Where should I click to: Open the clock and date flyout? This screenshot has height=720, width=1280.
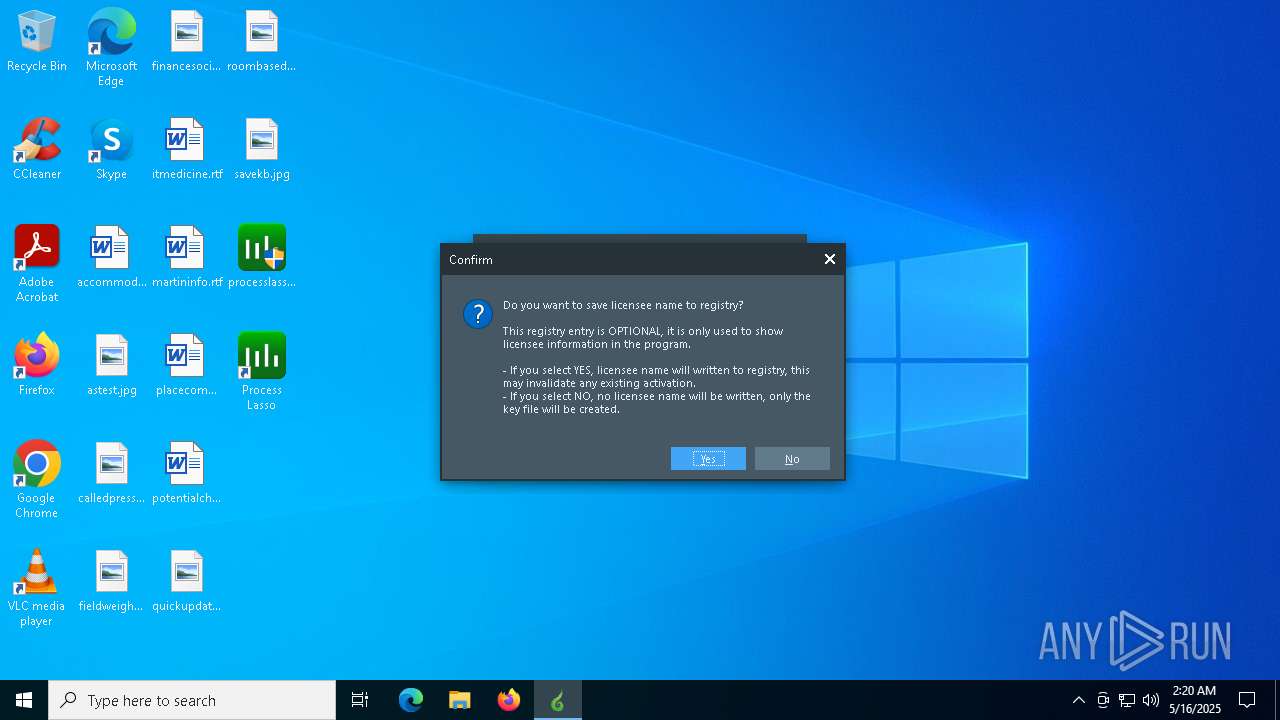pyautogui.click(x=1194, y=700)
